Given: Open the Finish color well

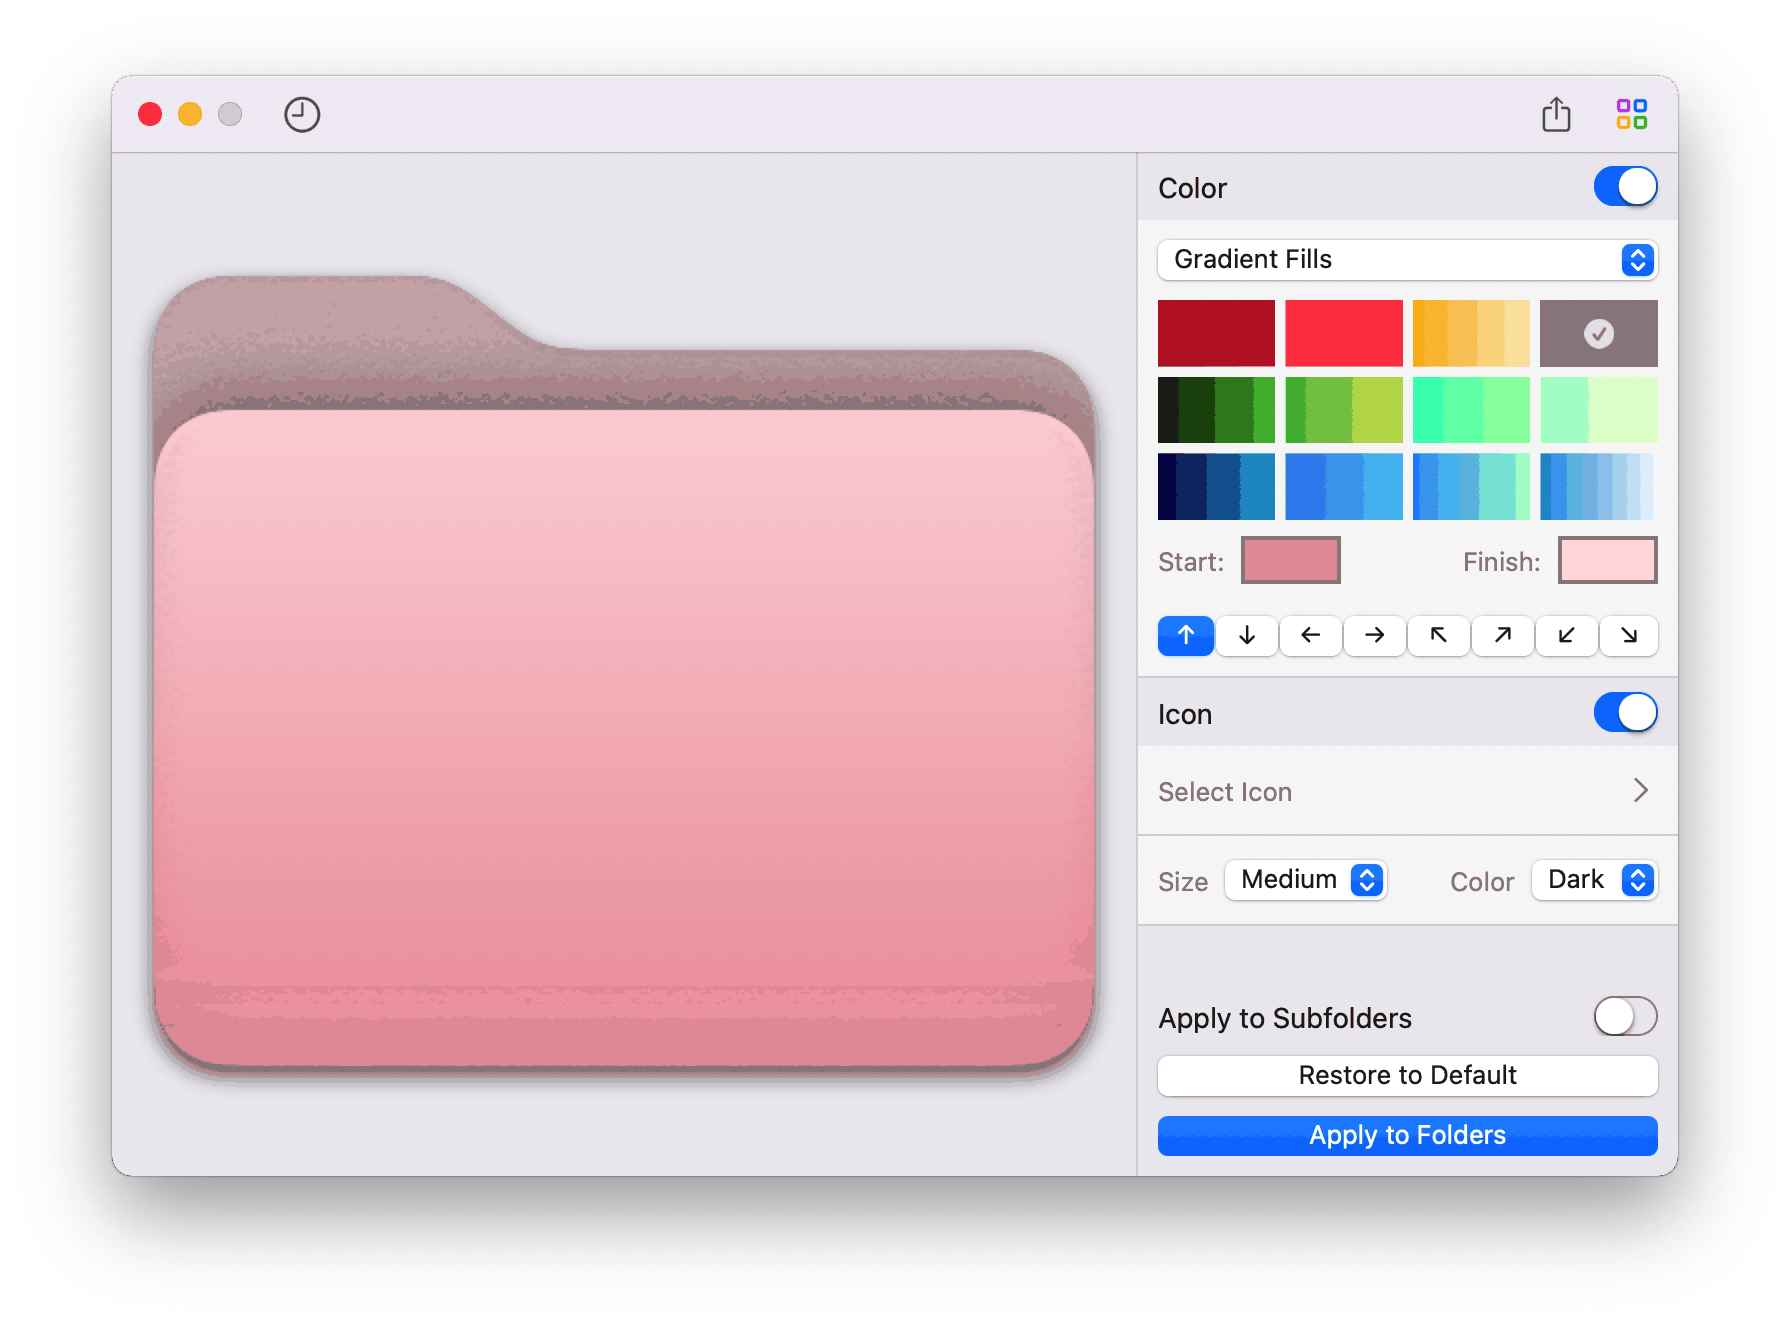Looking at the screenshot, I should tap(1608, 560).
